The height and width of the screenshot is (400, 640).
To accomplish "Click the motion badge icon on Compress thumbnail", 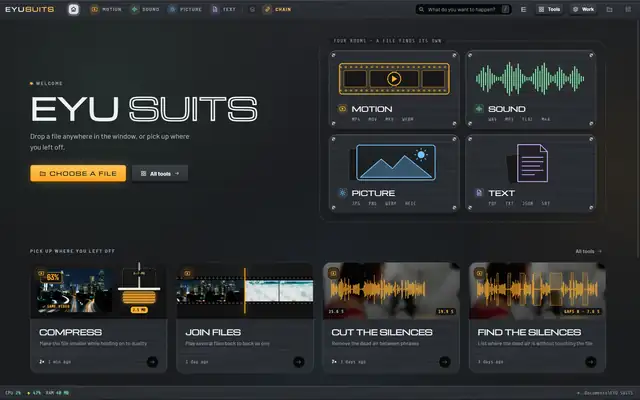I will click(x=41, y=273).
